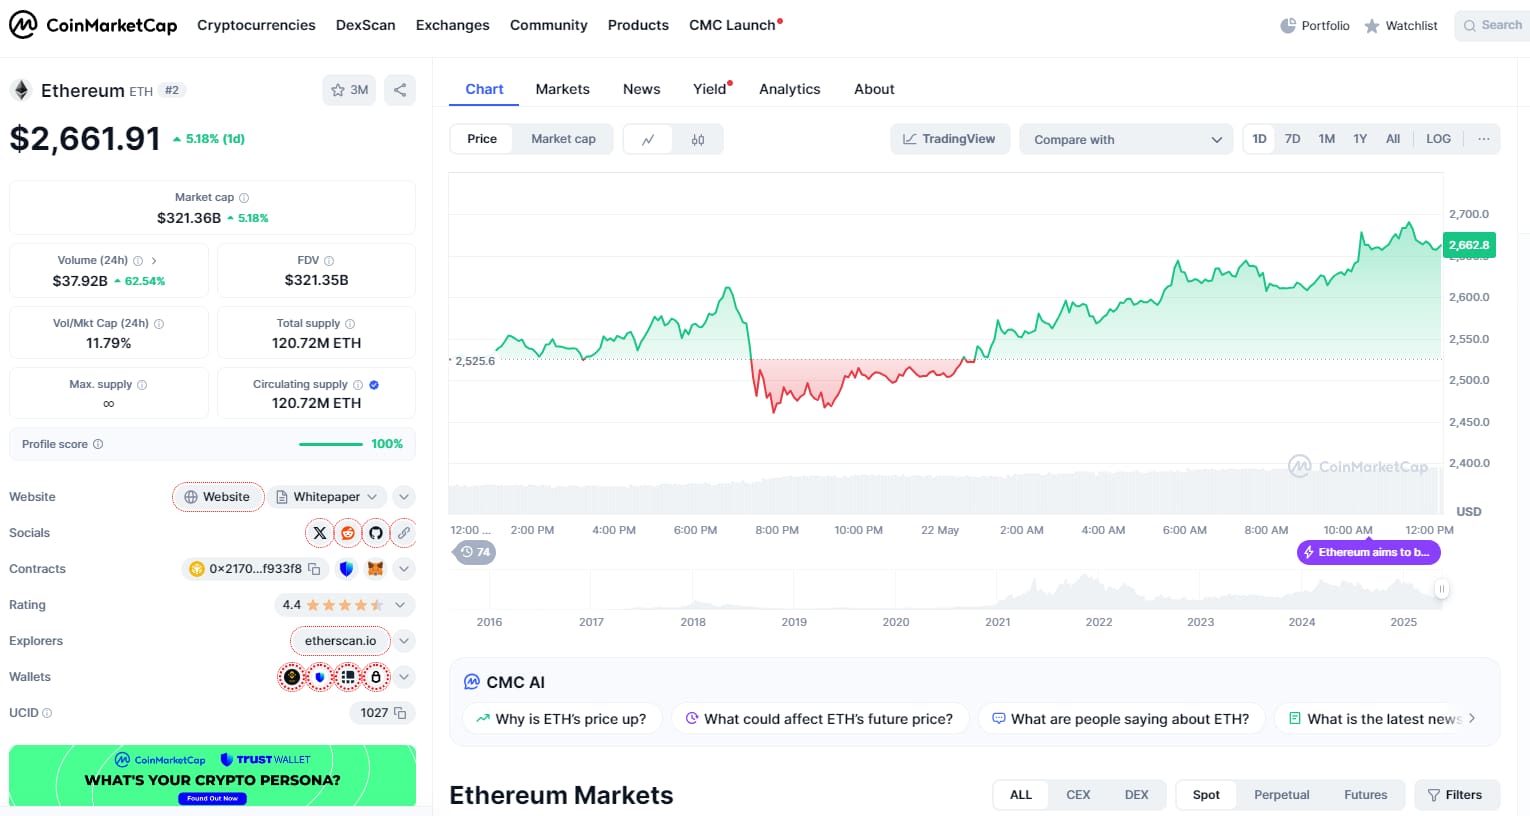The height and width of the screenshot is (816, 1530).
Task: Click the Vol/Mkt Cap info icon
Action: coord(159,324)
